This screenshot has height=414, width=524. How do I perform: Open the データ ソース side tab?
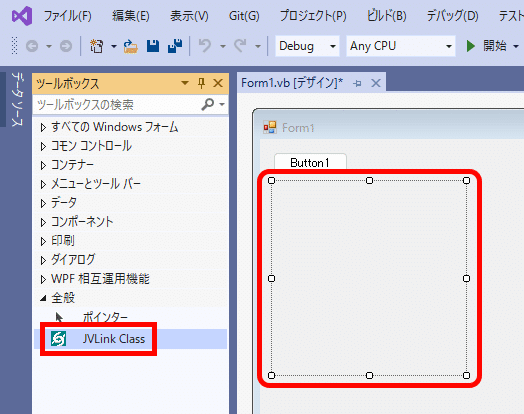tap(17, 99)
